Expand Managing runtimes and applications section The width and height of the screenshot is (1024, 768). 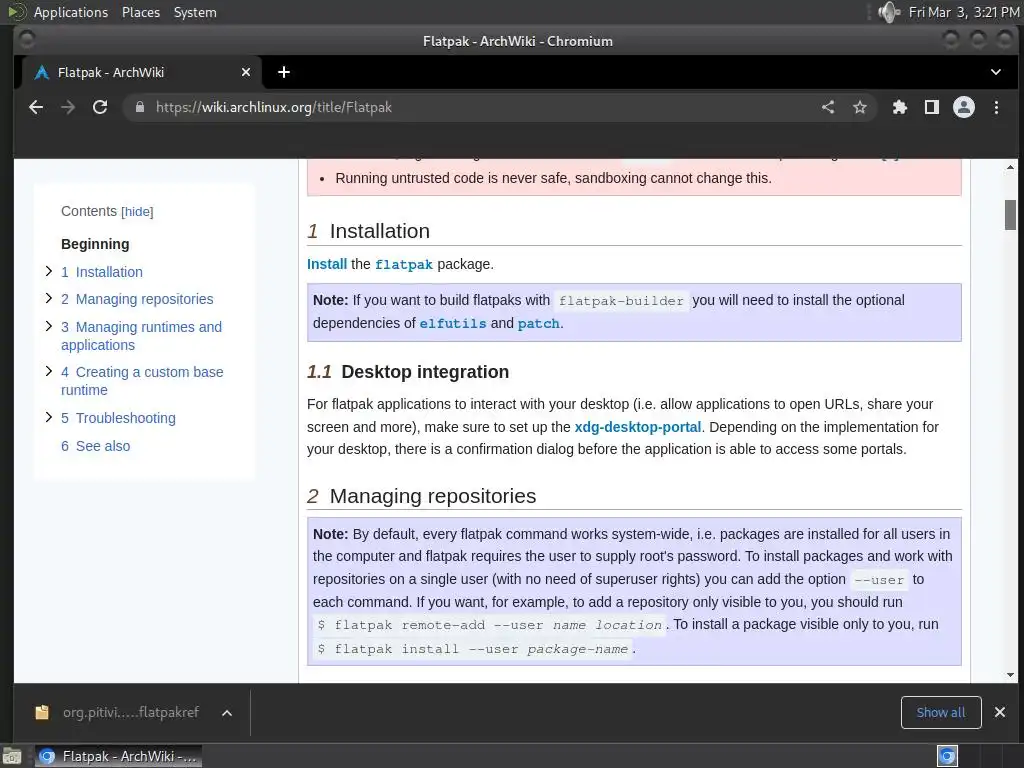coord(48,326)
